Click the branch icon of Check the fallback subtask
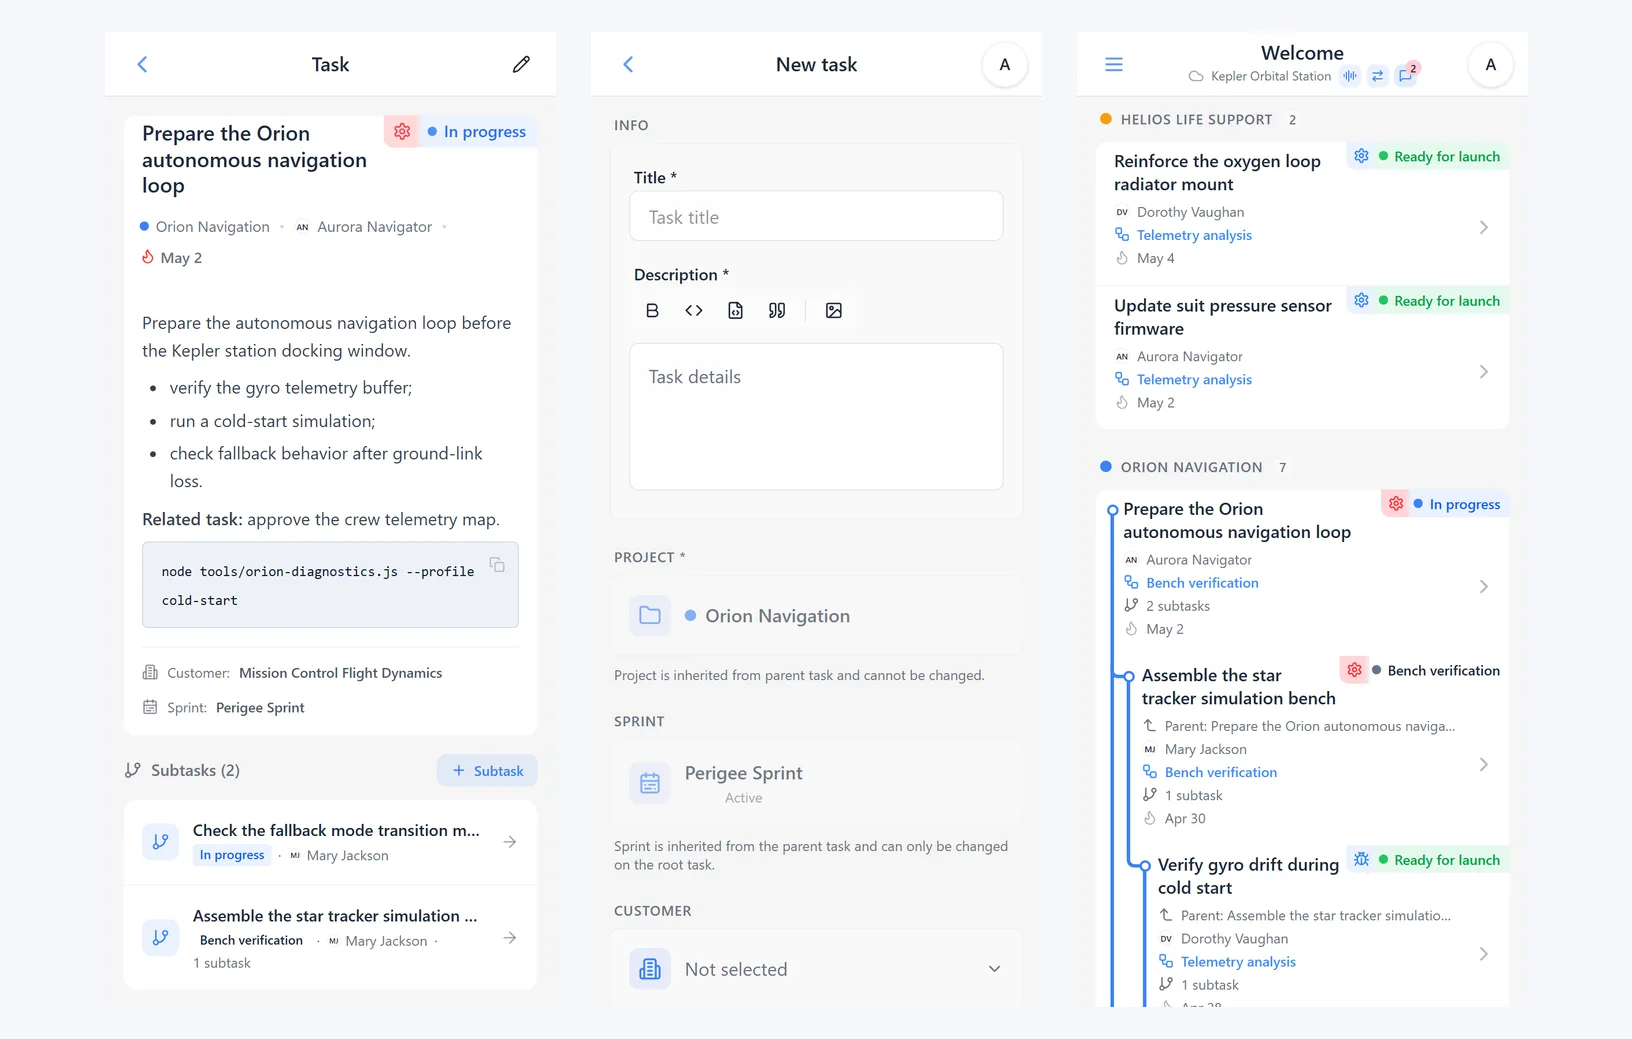1632x1039 pixels. [160, 842]
